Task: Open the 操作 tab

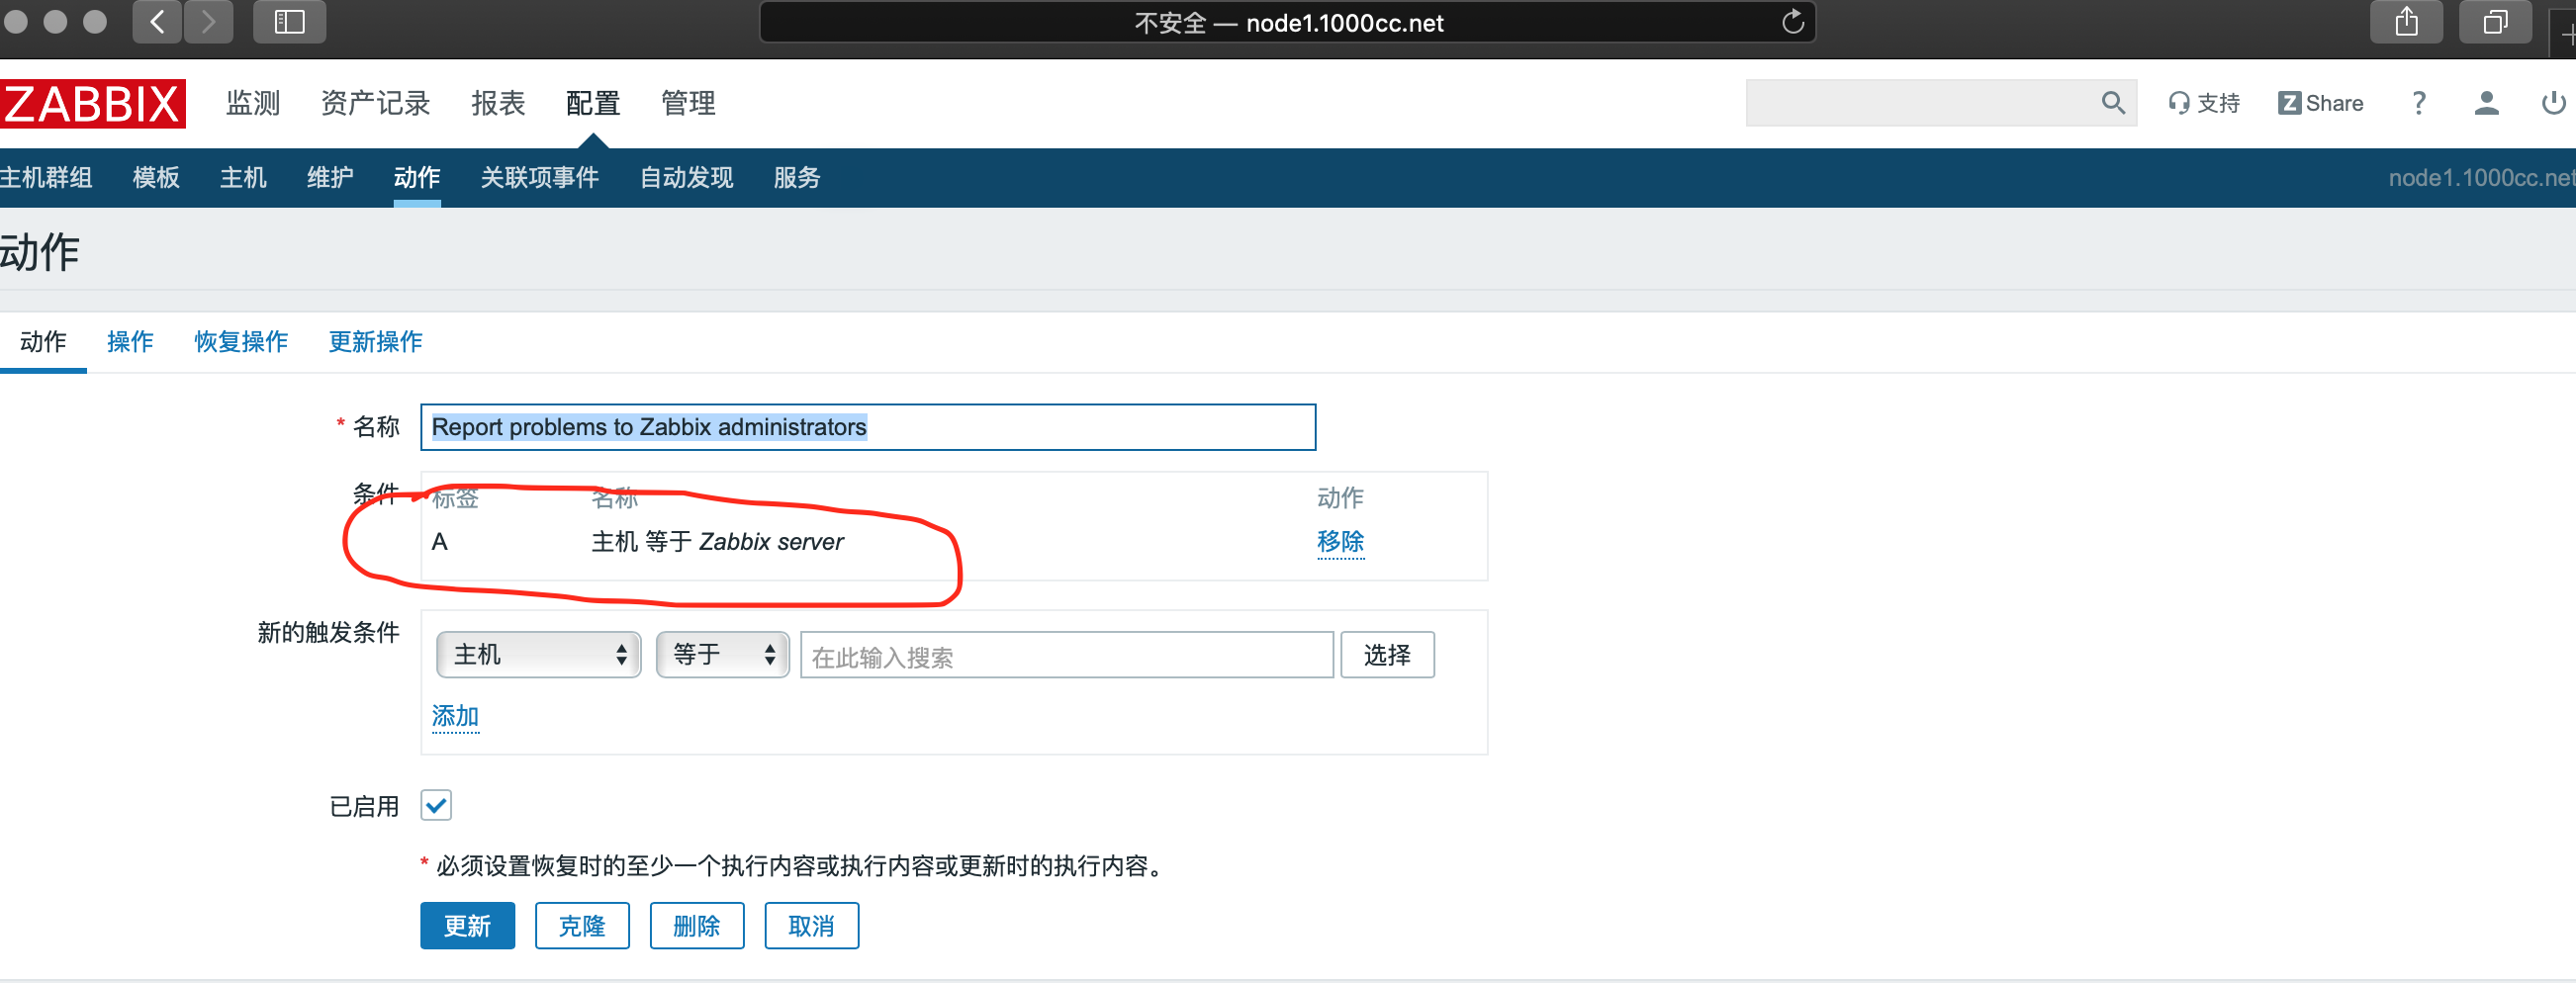Action: click(x=130, y=342)
